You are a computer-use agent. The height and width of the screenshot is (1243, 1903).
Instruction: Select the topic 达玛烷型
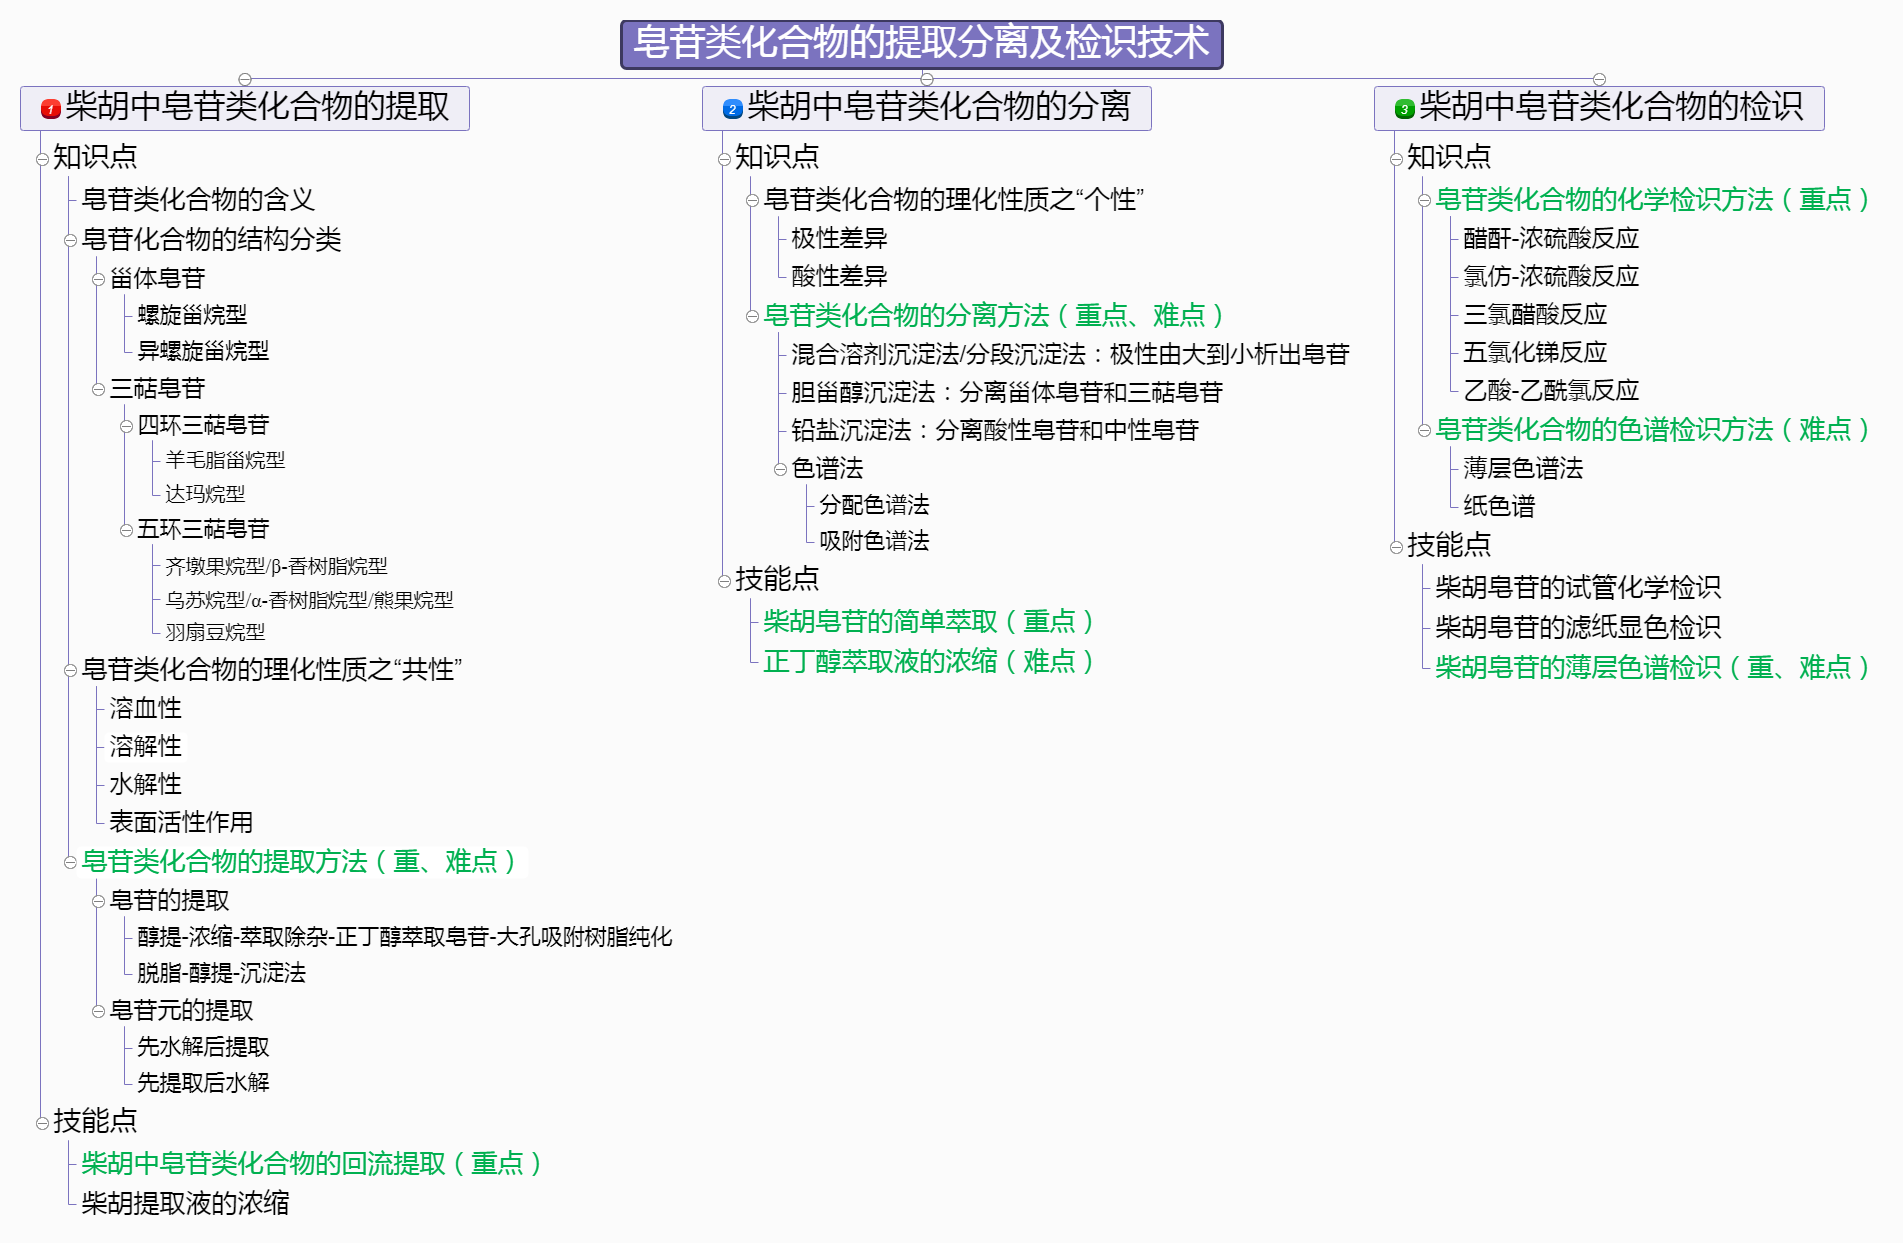pyautogui.click(x=205, y=493)
